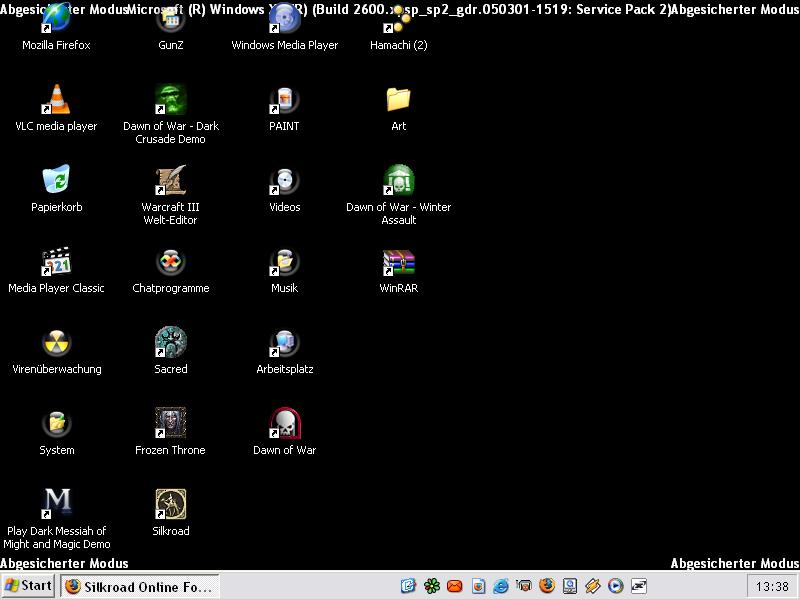Open the VLC media player shortcut

(56, 100)
